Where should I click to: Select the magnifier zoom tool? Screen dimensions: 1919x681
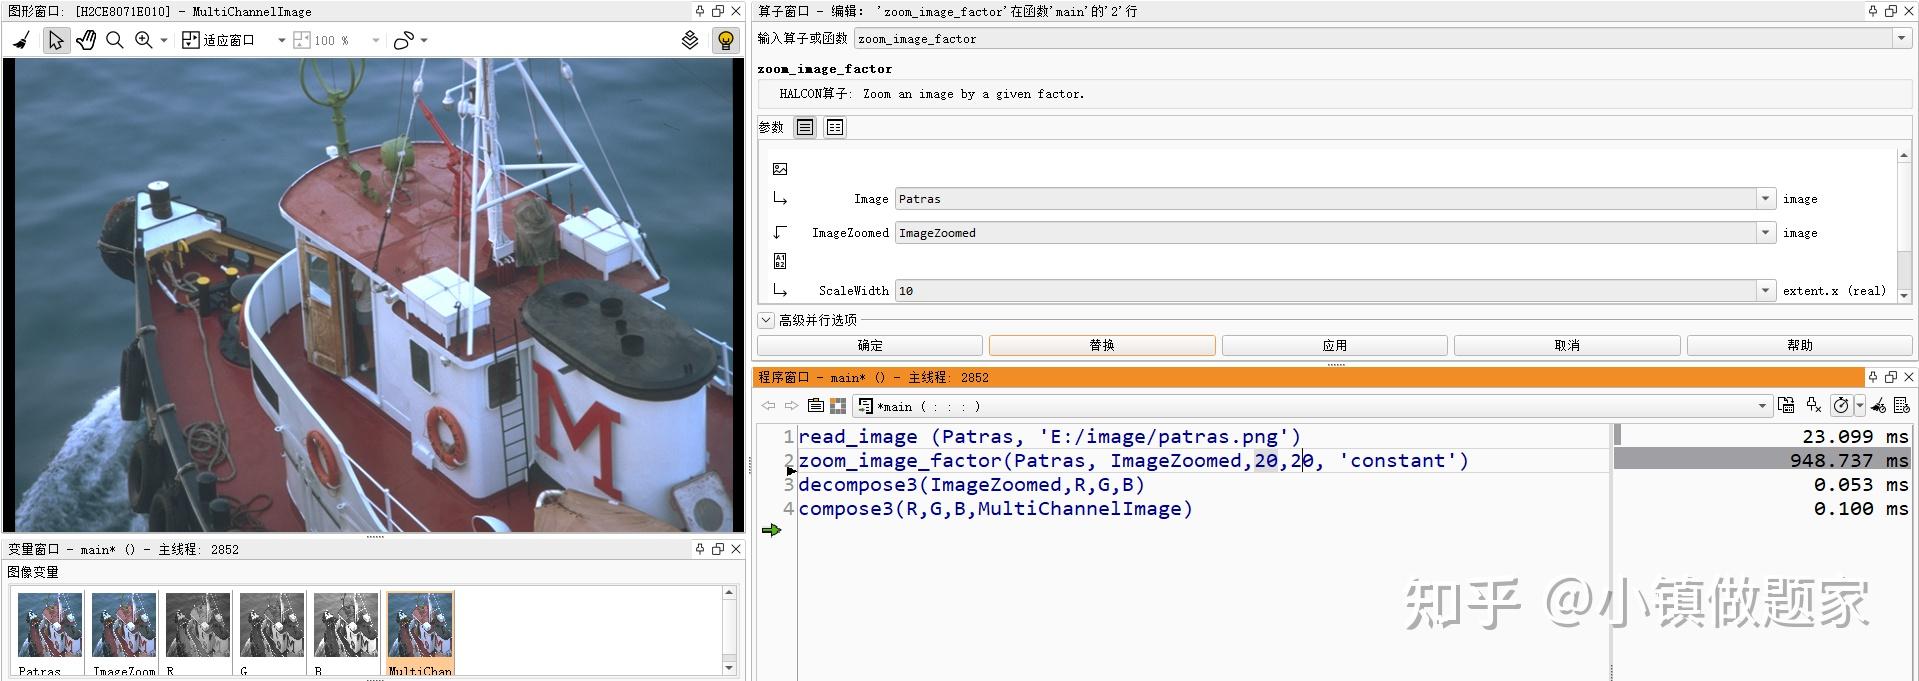(x=115, y=40)
